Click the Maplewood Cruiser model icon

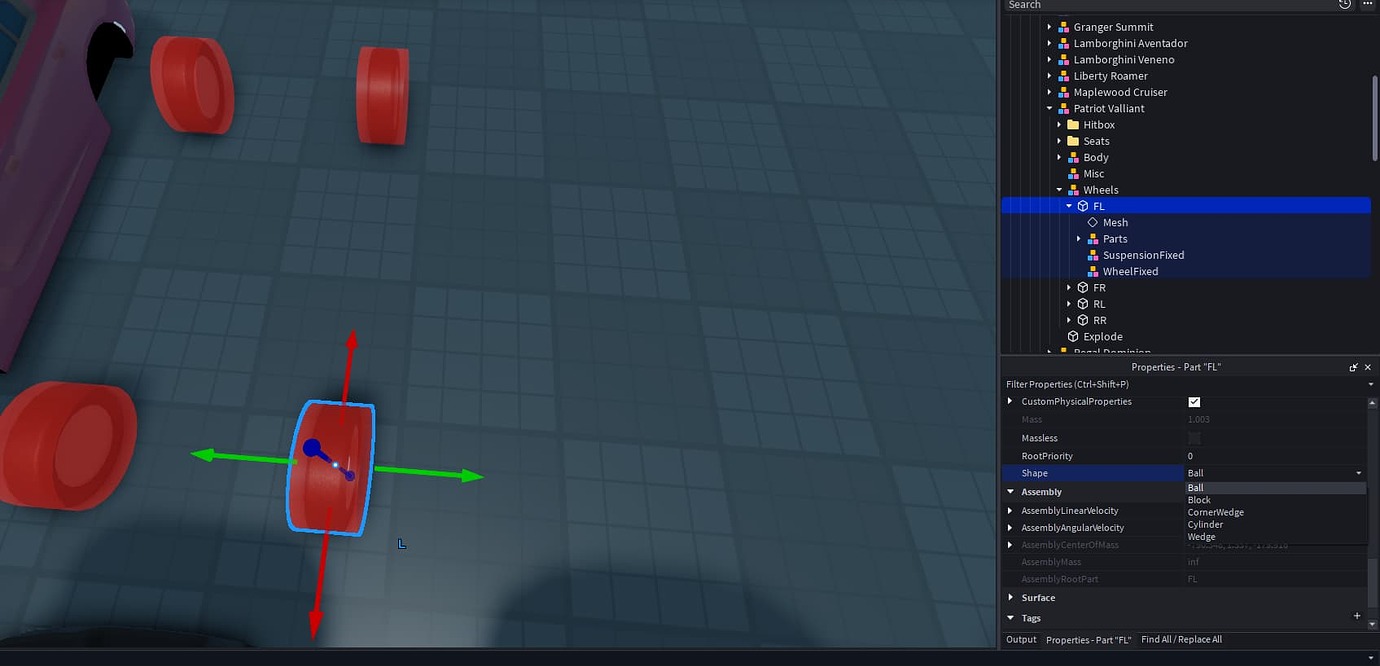1064,92
